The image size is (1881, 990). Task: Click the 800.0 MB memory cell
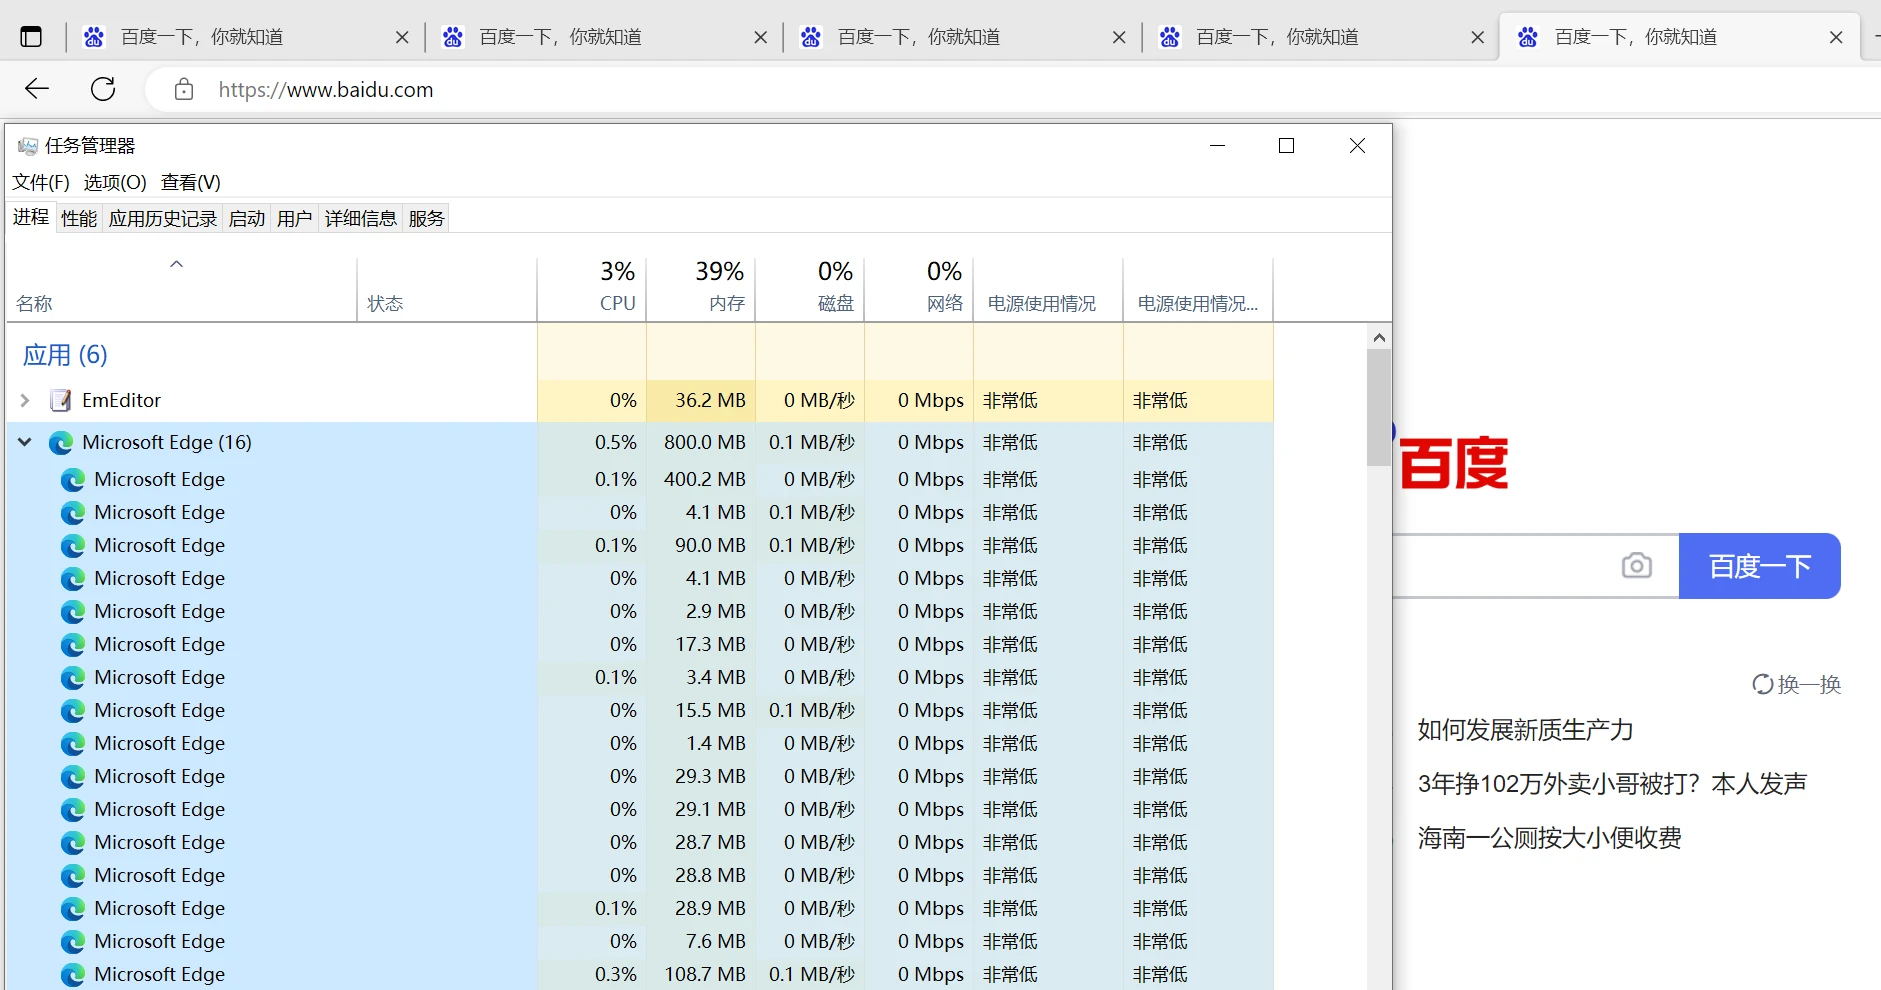(701, 442)
